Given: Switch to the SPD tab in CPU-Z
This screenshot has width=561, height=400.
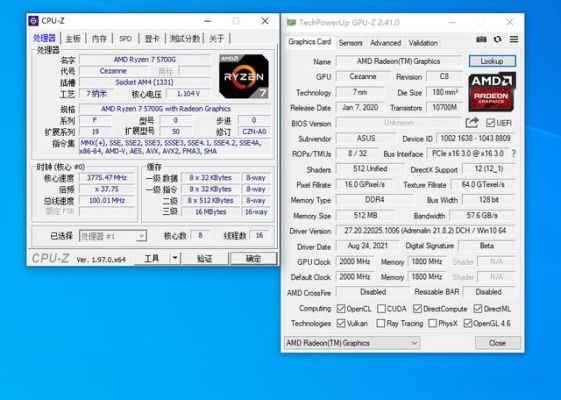Looking at the screenshot, I should 125,39.
